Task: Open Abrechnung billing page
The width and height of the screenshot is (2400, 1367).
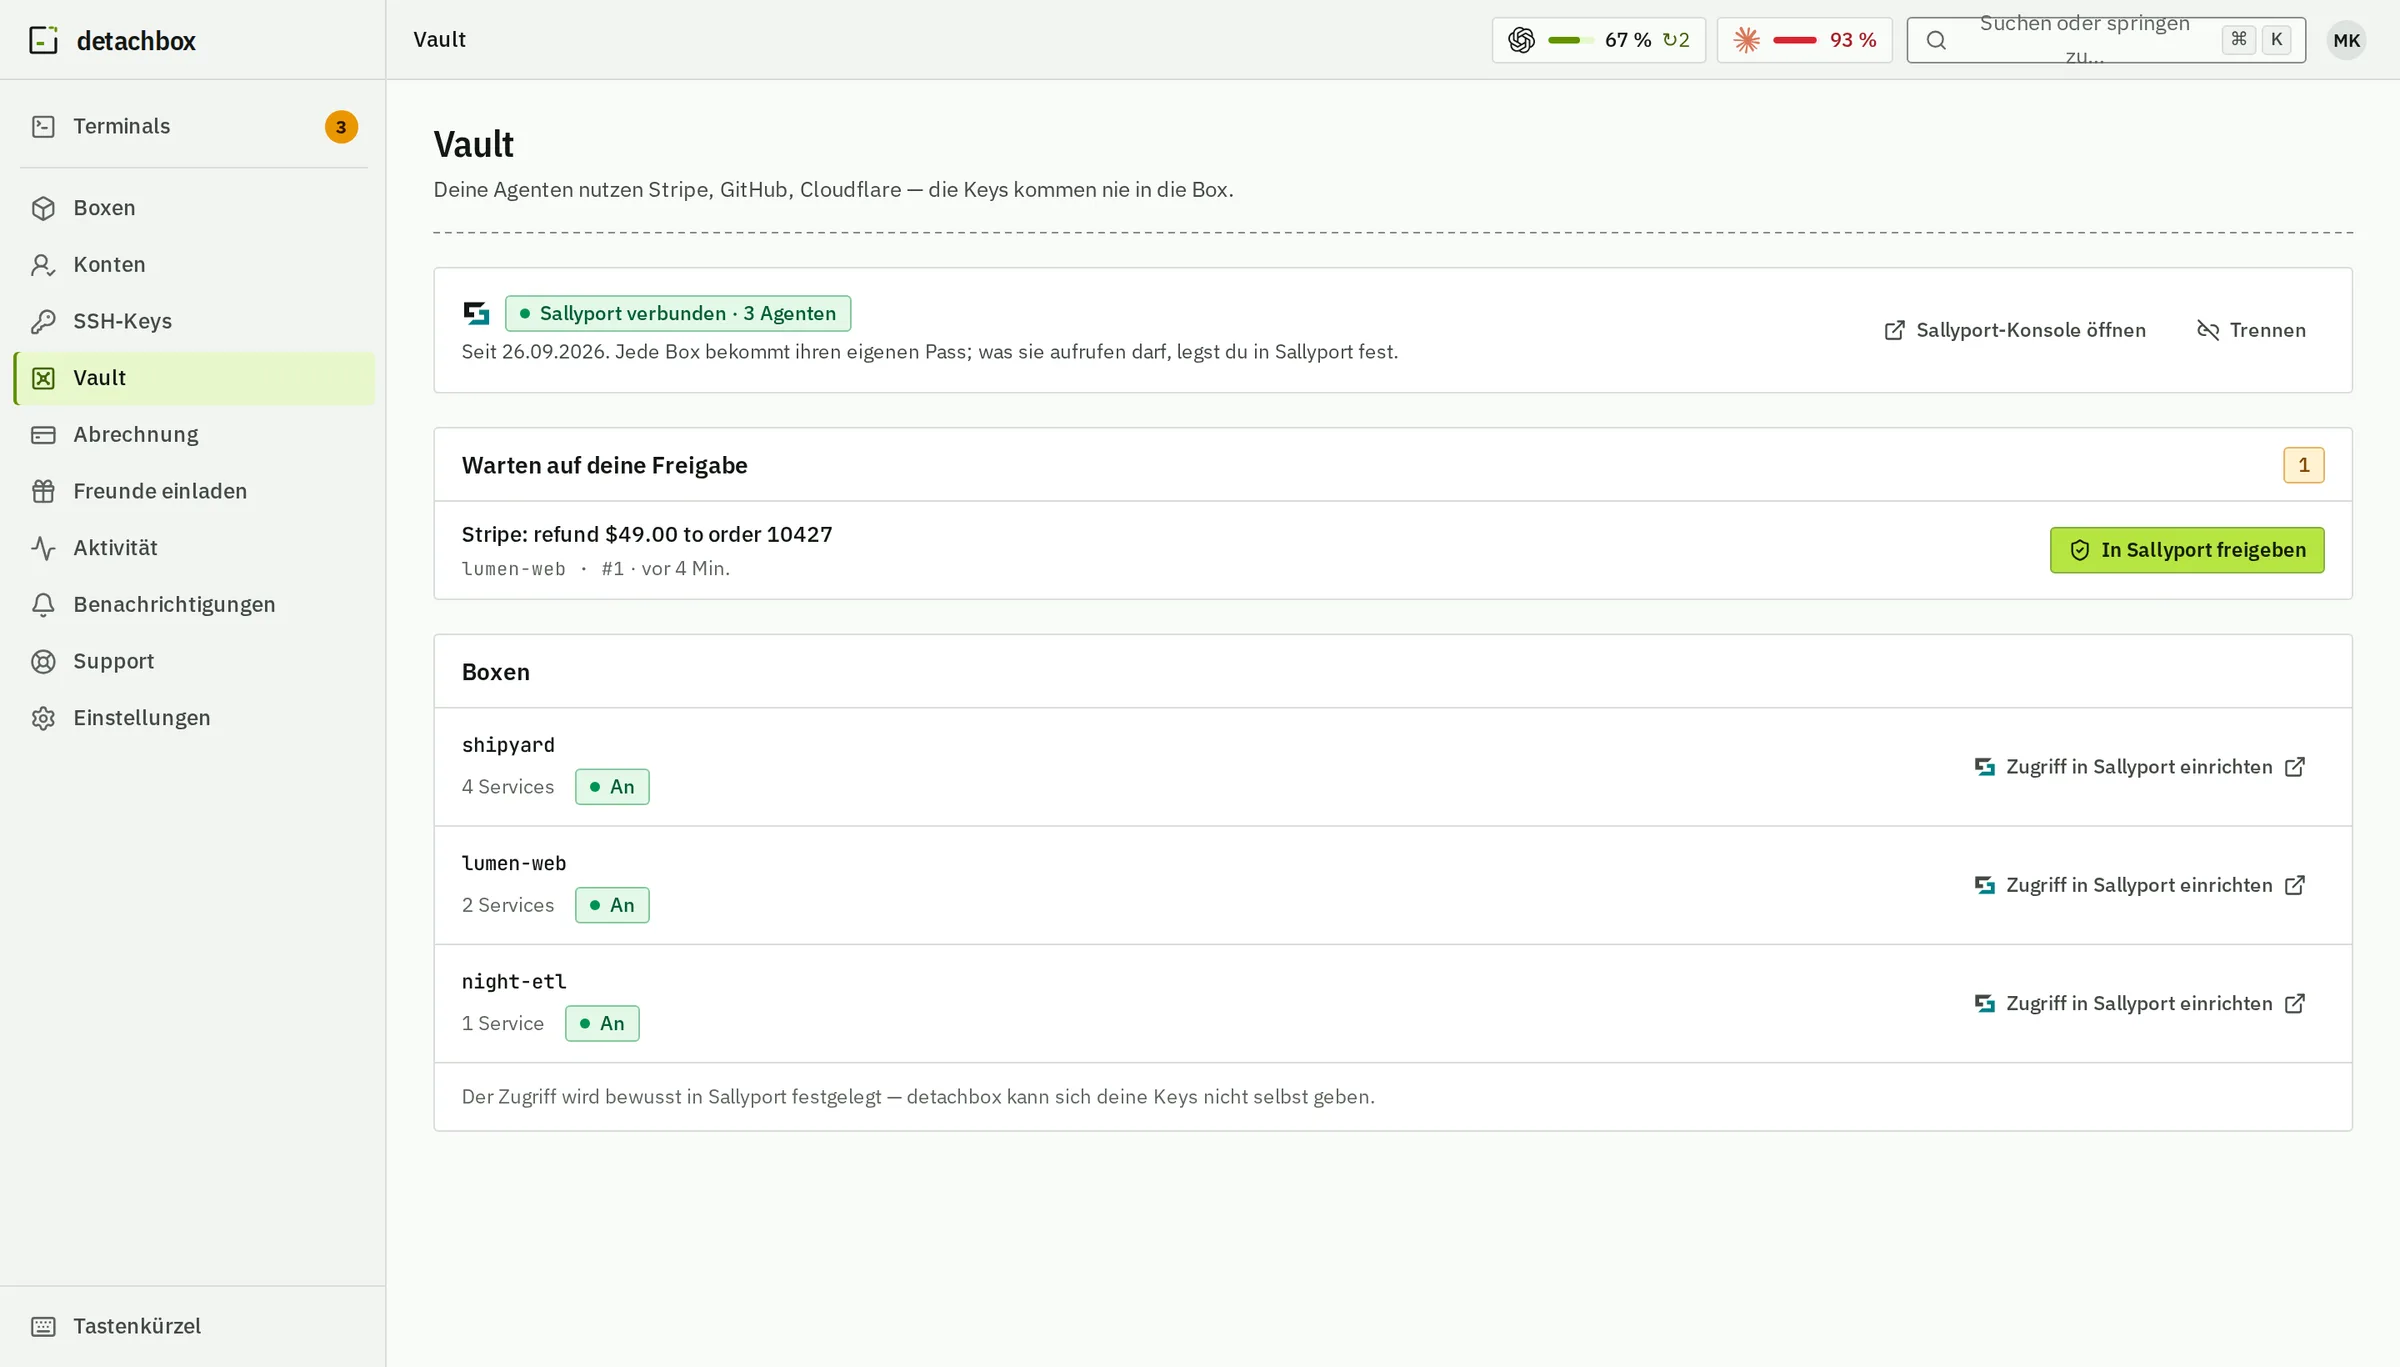Action: pos(194,435)
